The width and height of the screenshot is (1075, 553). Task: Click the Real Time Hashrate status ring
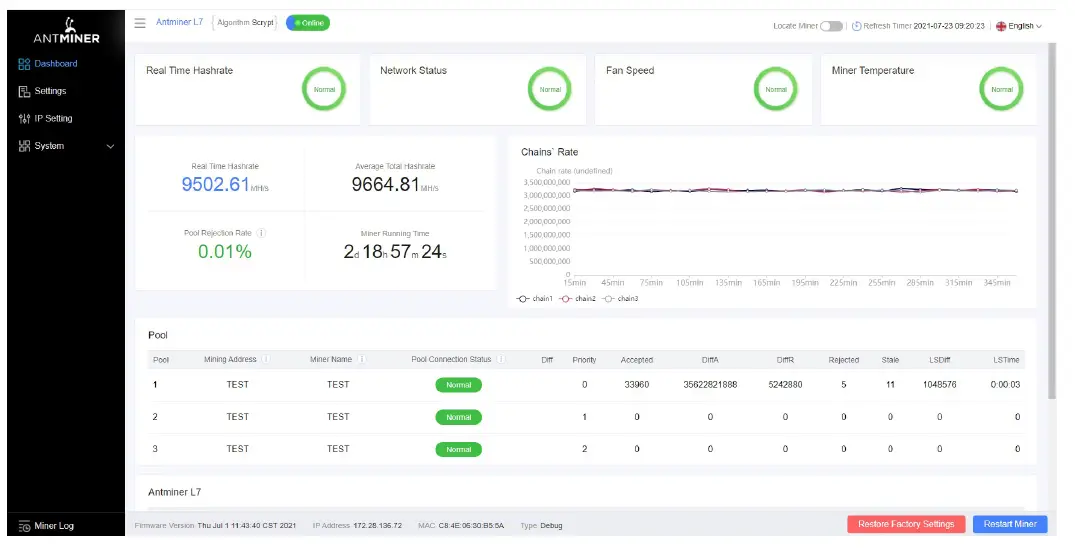(x=324, y=89)
